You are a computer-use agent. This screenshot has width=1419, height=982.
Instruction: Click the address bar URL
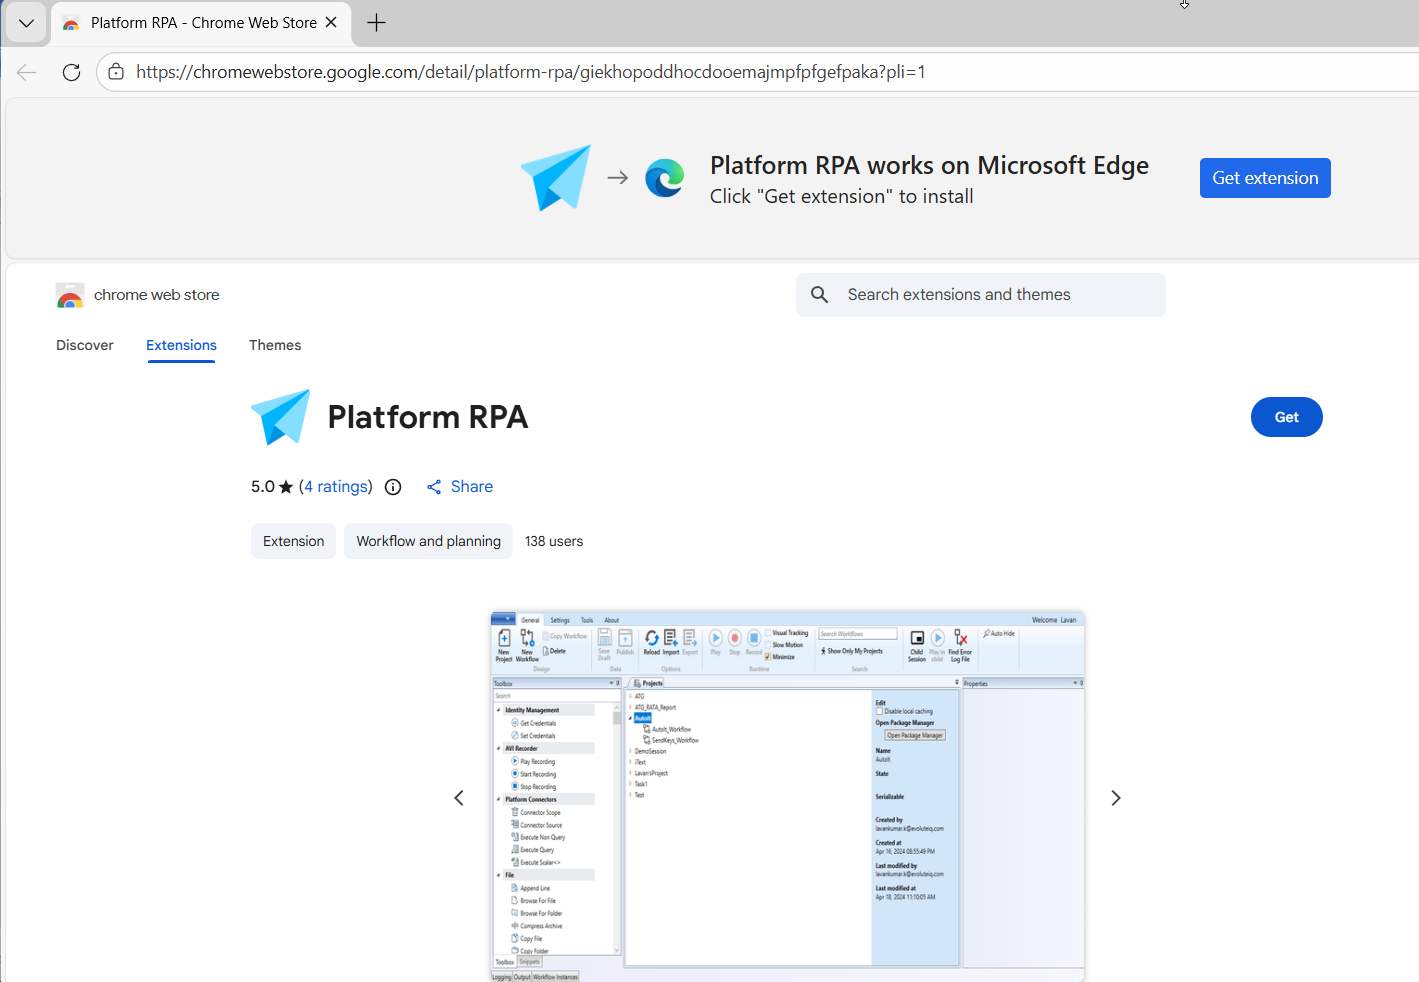pos(531,72)
